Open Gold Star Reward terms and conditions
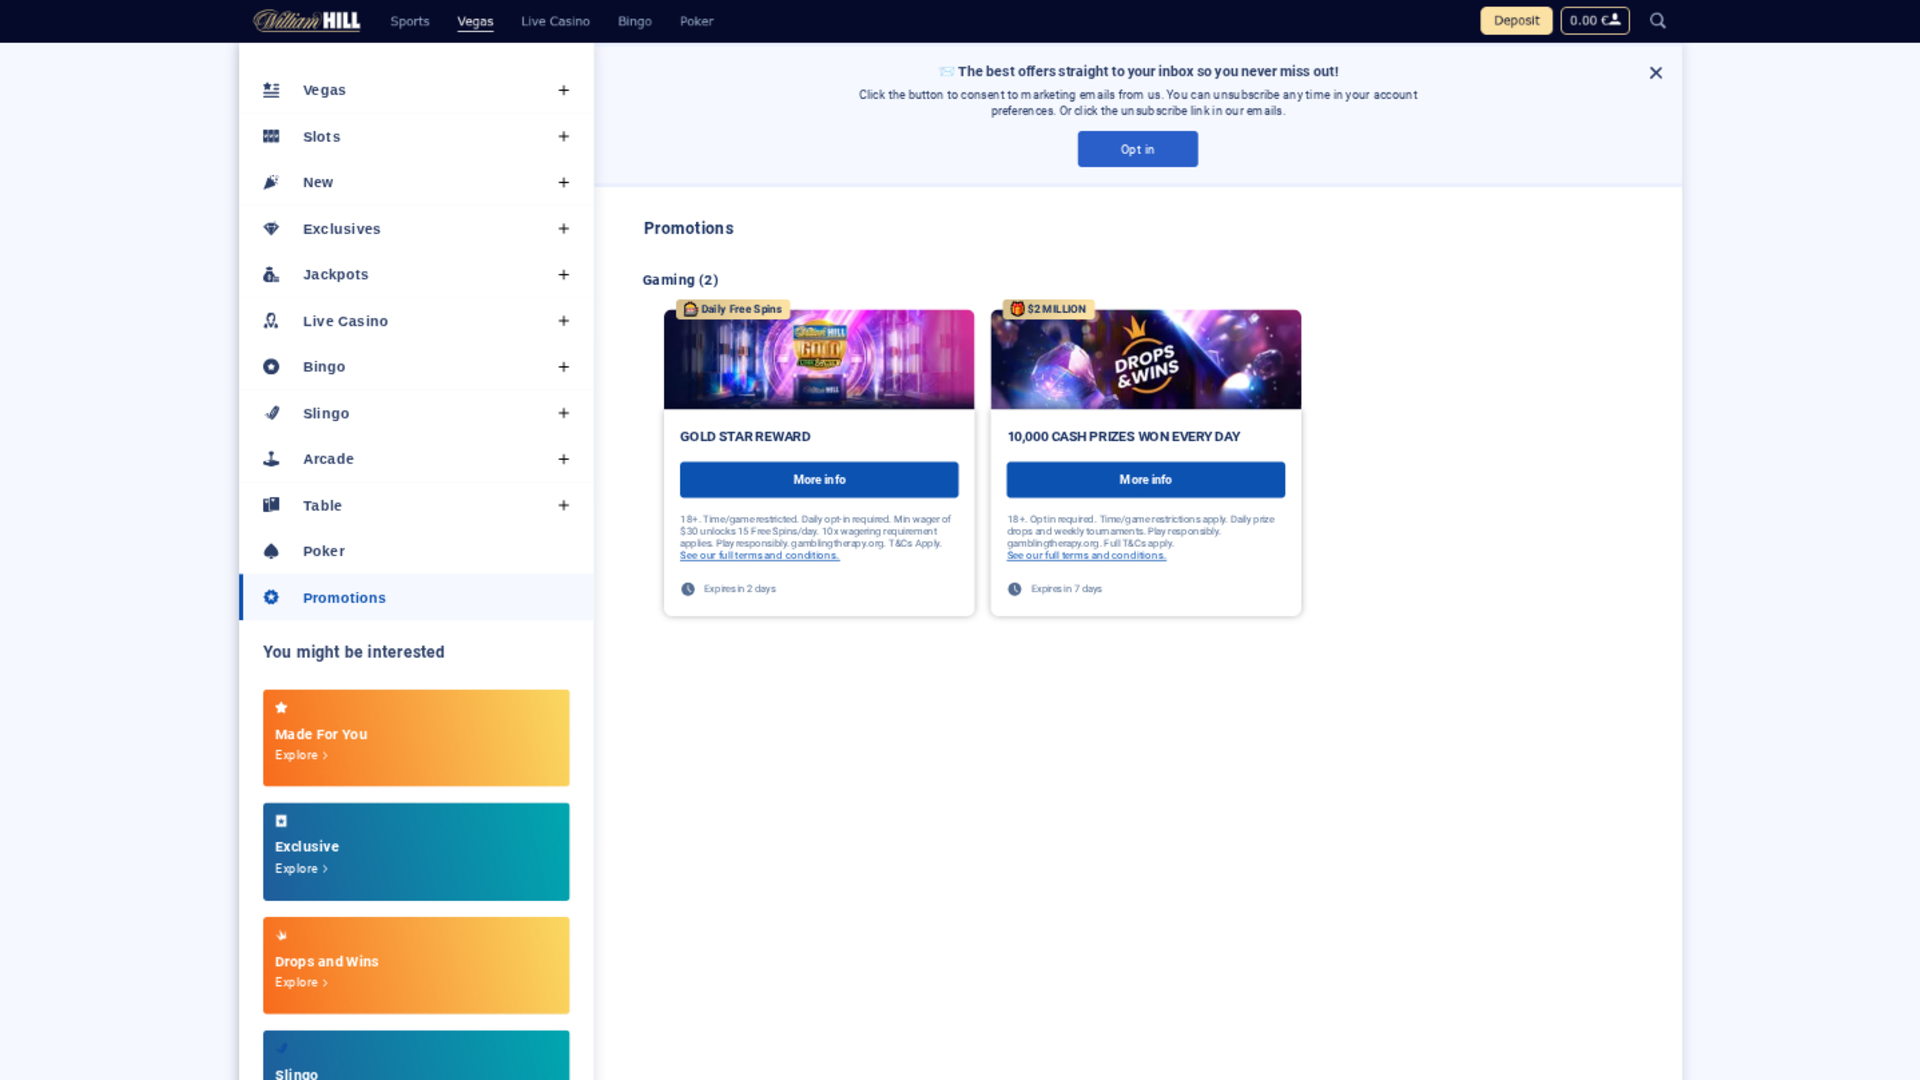Viewport: 1920px width, 1080px height. (759, 555)
